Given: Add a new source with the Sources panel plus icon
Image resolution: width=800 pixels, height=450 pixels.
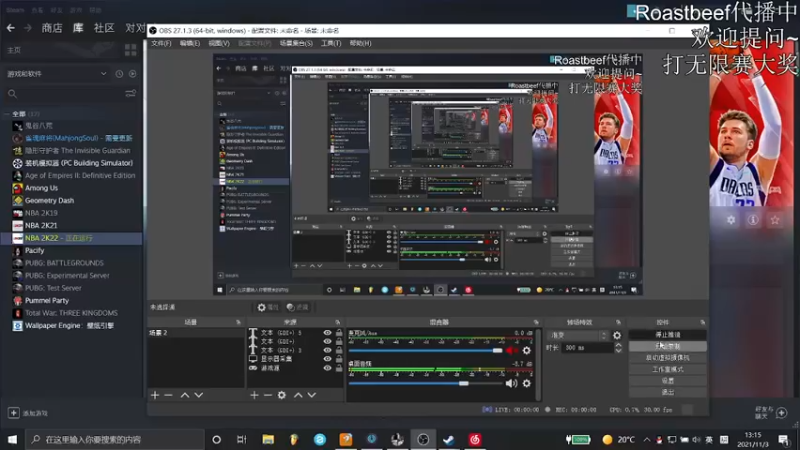Looking at the screenshot, I should pos(254,395).
